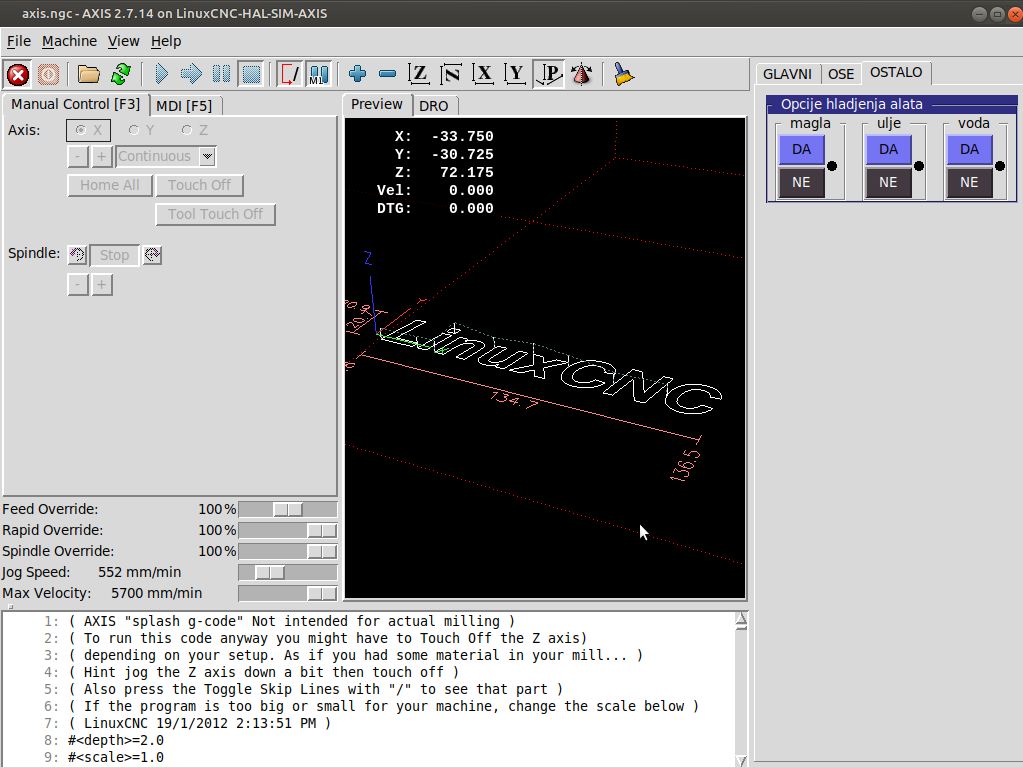This screenshot has height=768, width=1023.
Task: Zoom out the preview
Action: pyautogui.click(x=388, y=74)
